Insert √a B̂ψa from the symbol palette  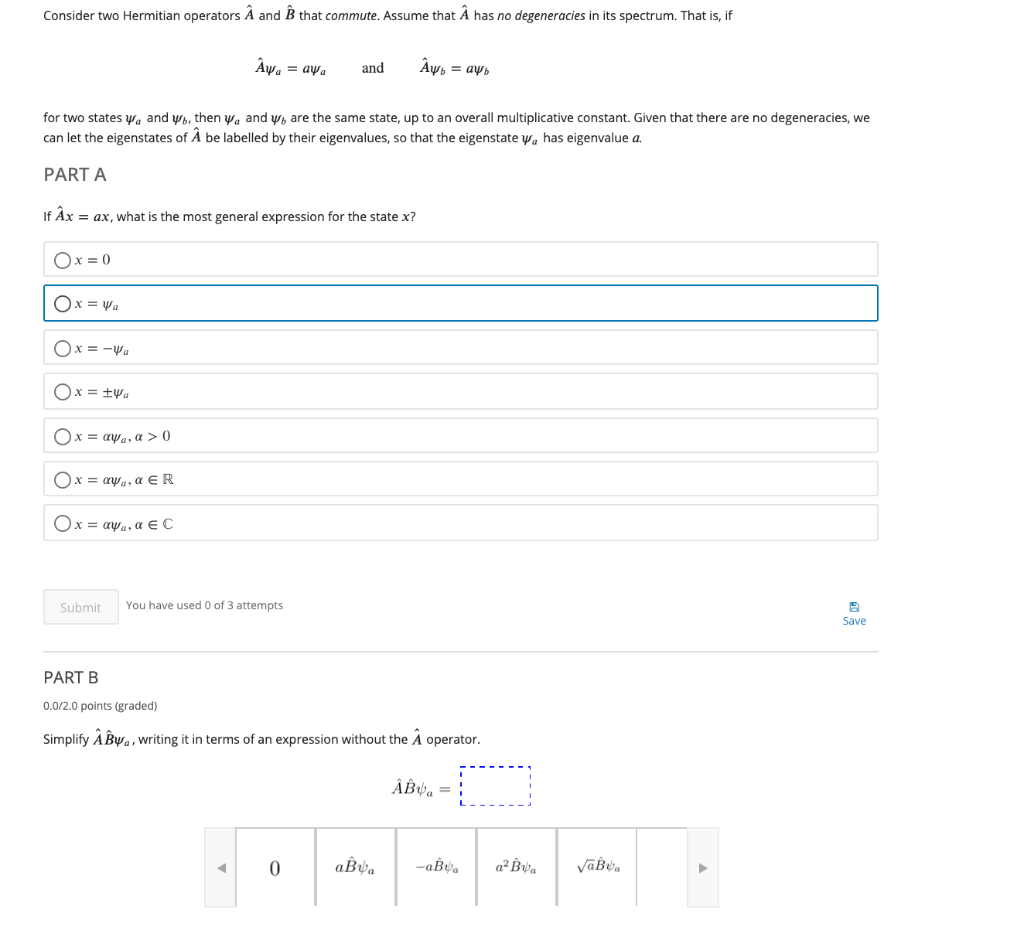coord(597,867)
